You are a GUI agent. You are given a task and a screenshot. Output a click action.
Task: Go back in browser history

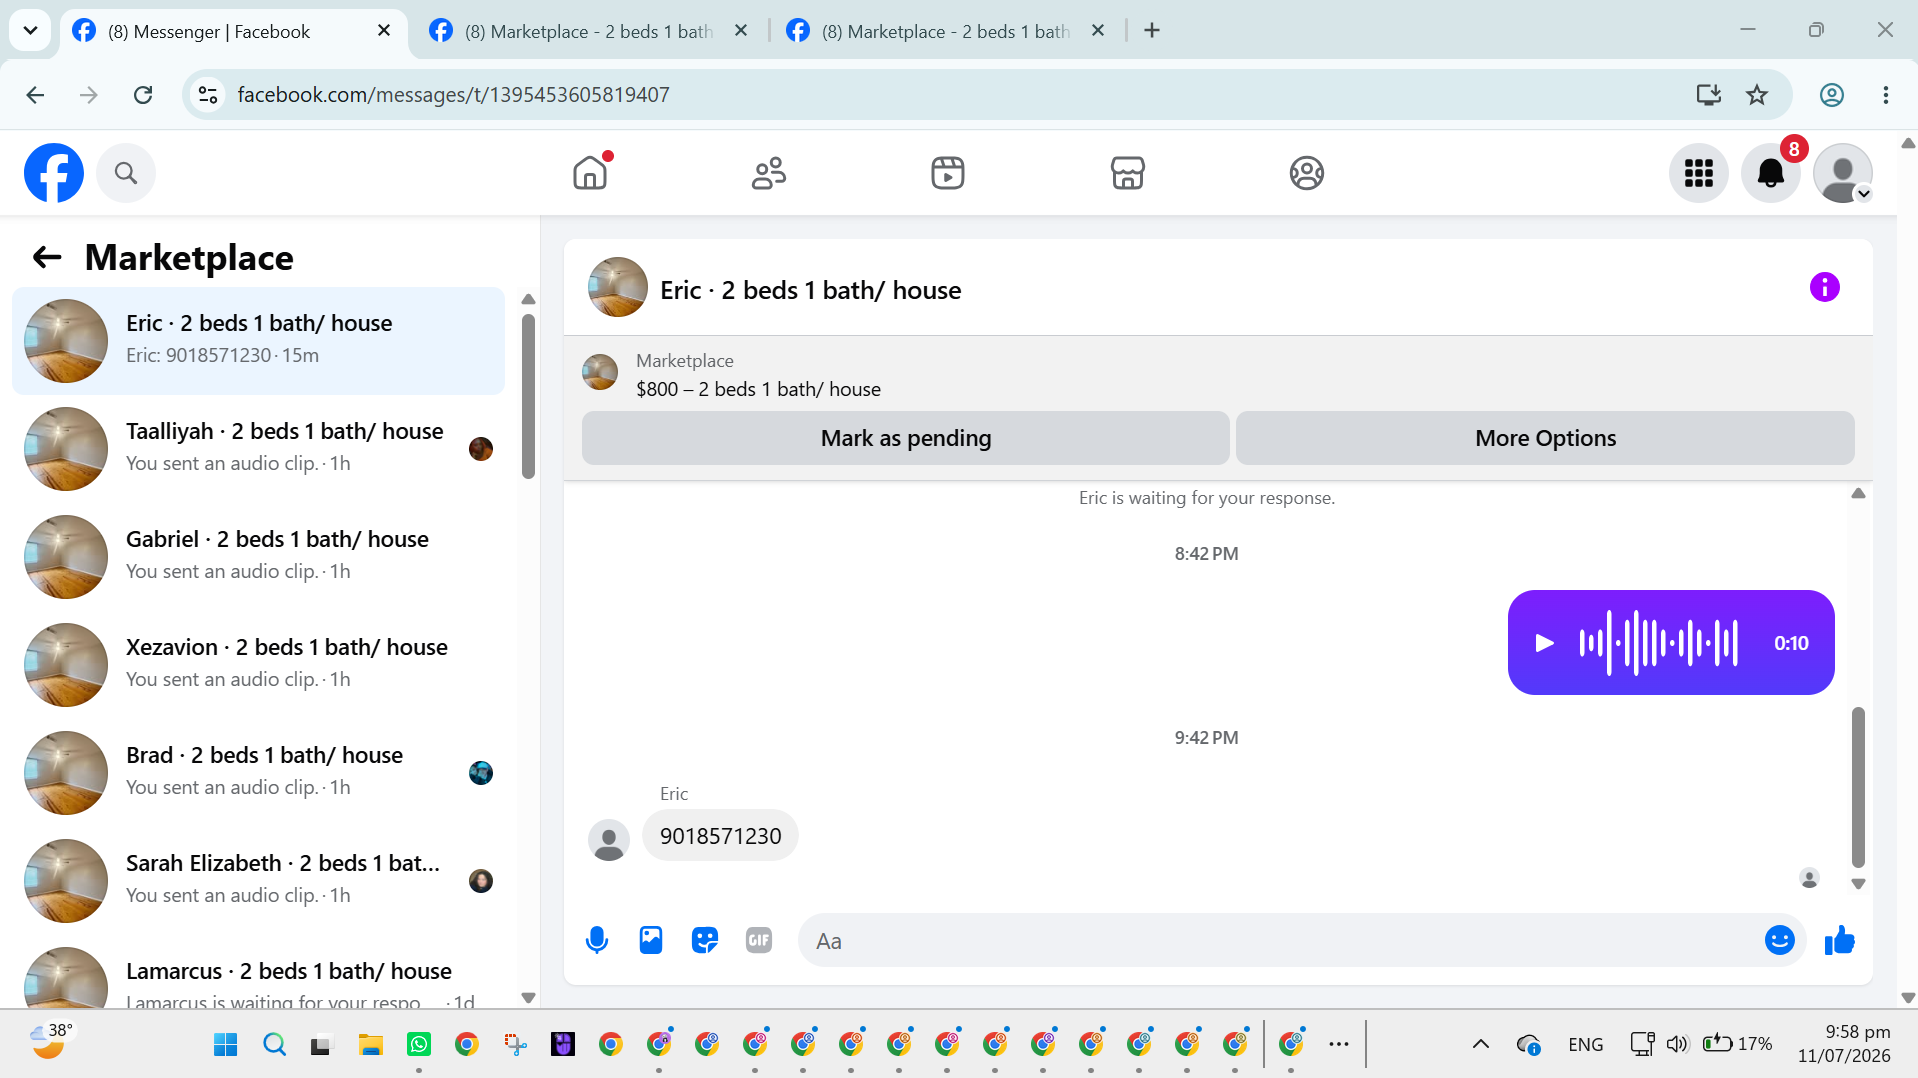[x=35, y=95]
